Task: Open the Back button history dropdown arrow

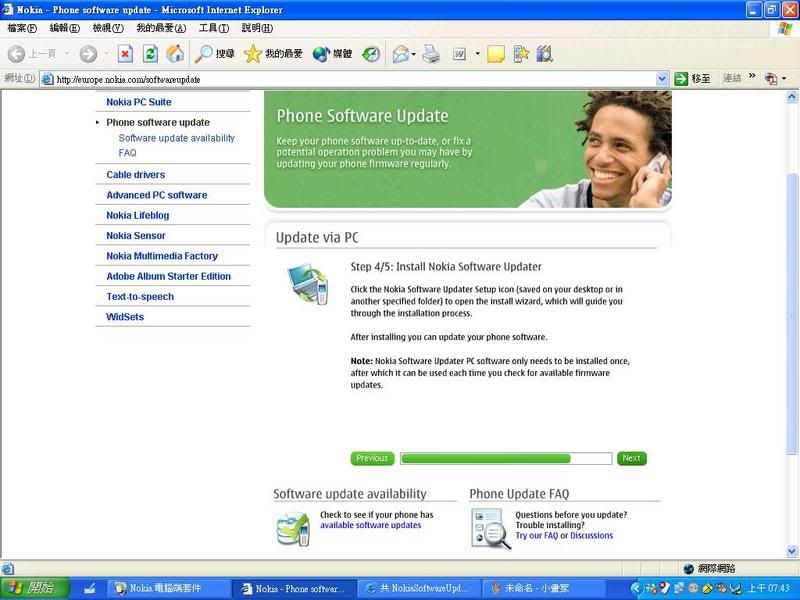Action: click(66, 54)
